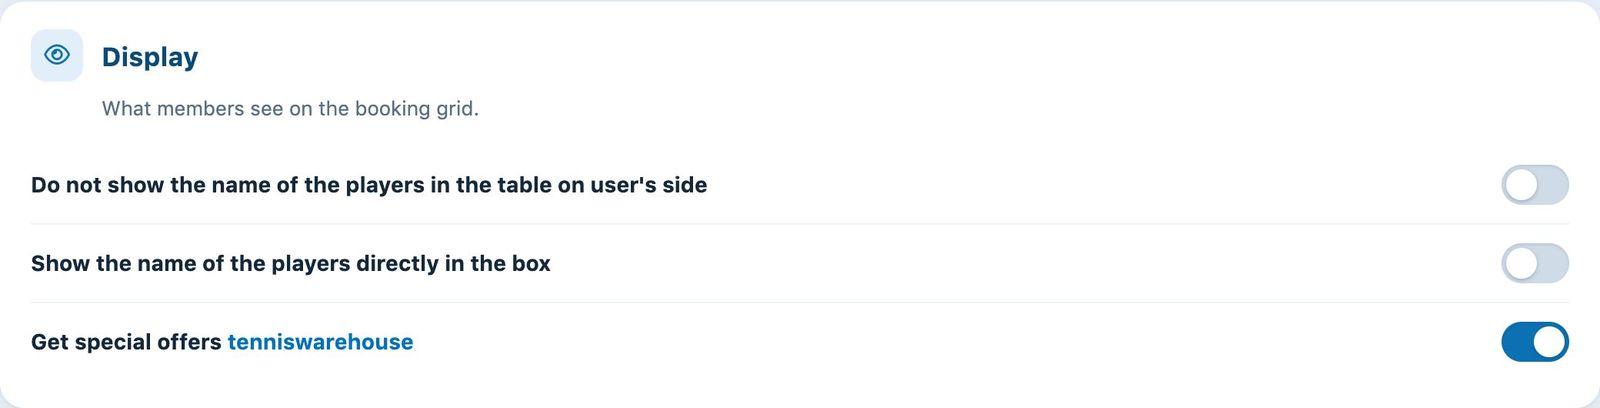Select the light blue eye icon tile
The height and width of the screenshot is (408, 1600).
click(x=57, y=55)
